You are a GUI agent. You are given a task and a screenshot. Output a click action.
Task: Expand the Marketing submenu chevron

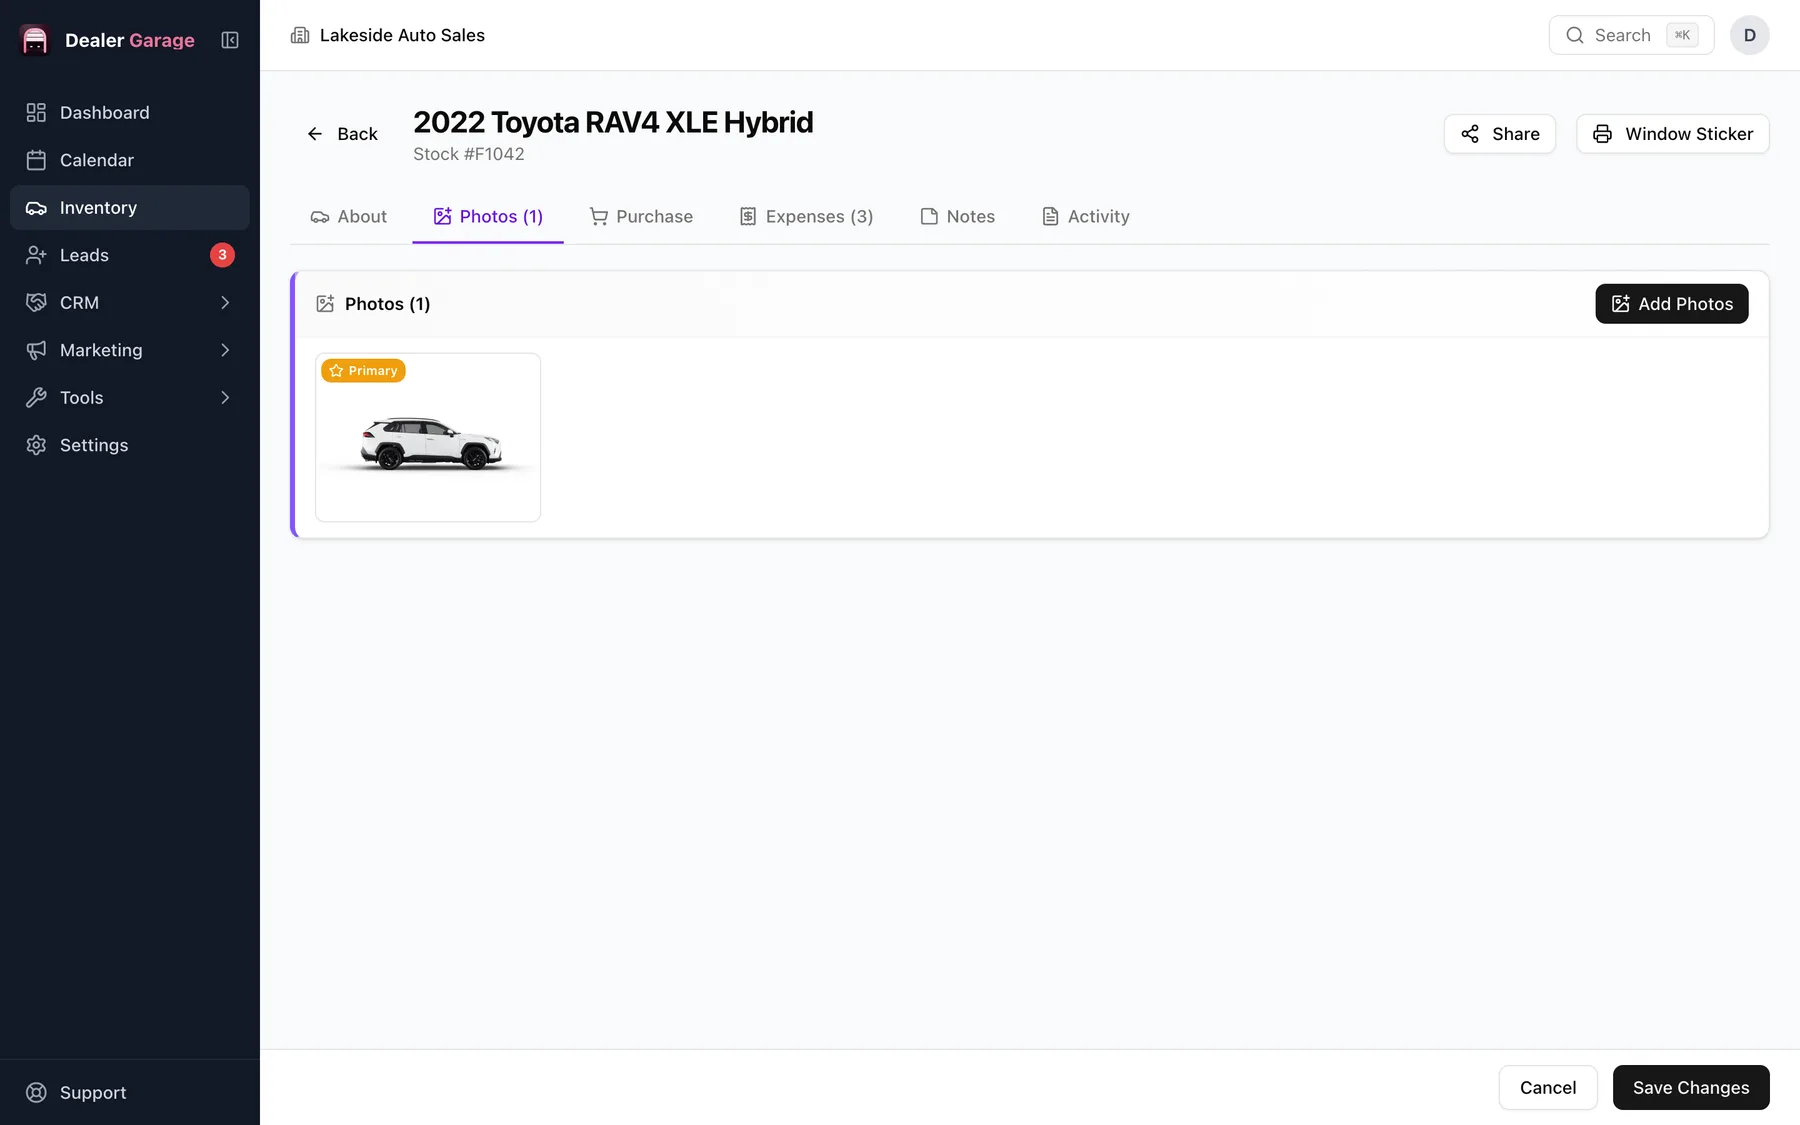225,350
